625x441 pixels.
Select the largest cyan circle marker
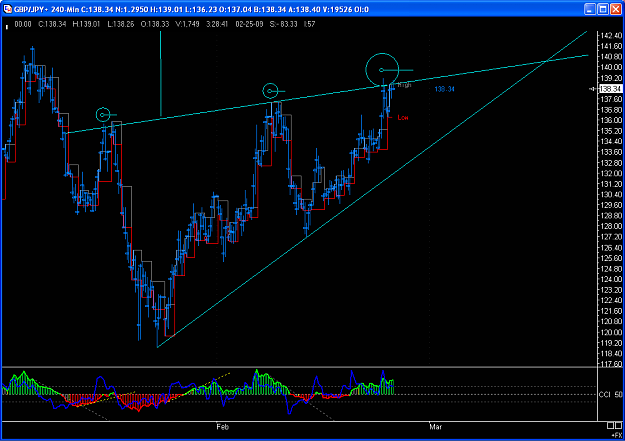click(382, 70)
